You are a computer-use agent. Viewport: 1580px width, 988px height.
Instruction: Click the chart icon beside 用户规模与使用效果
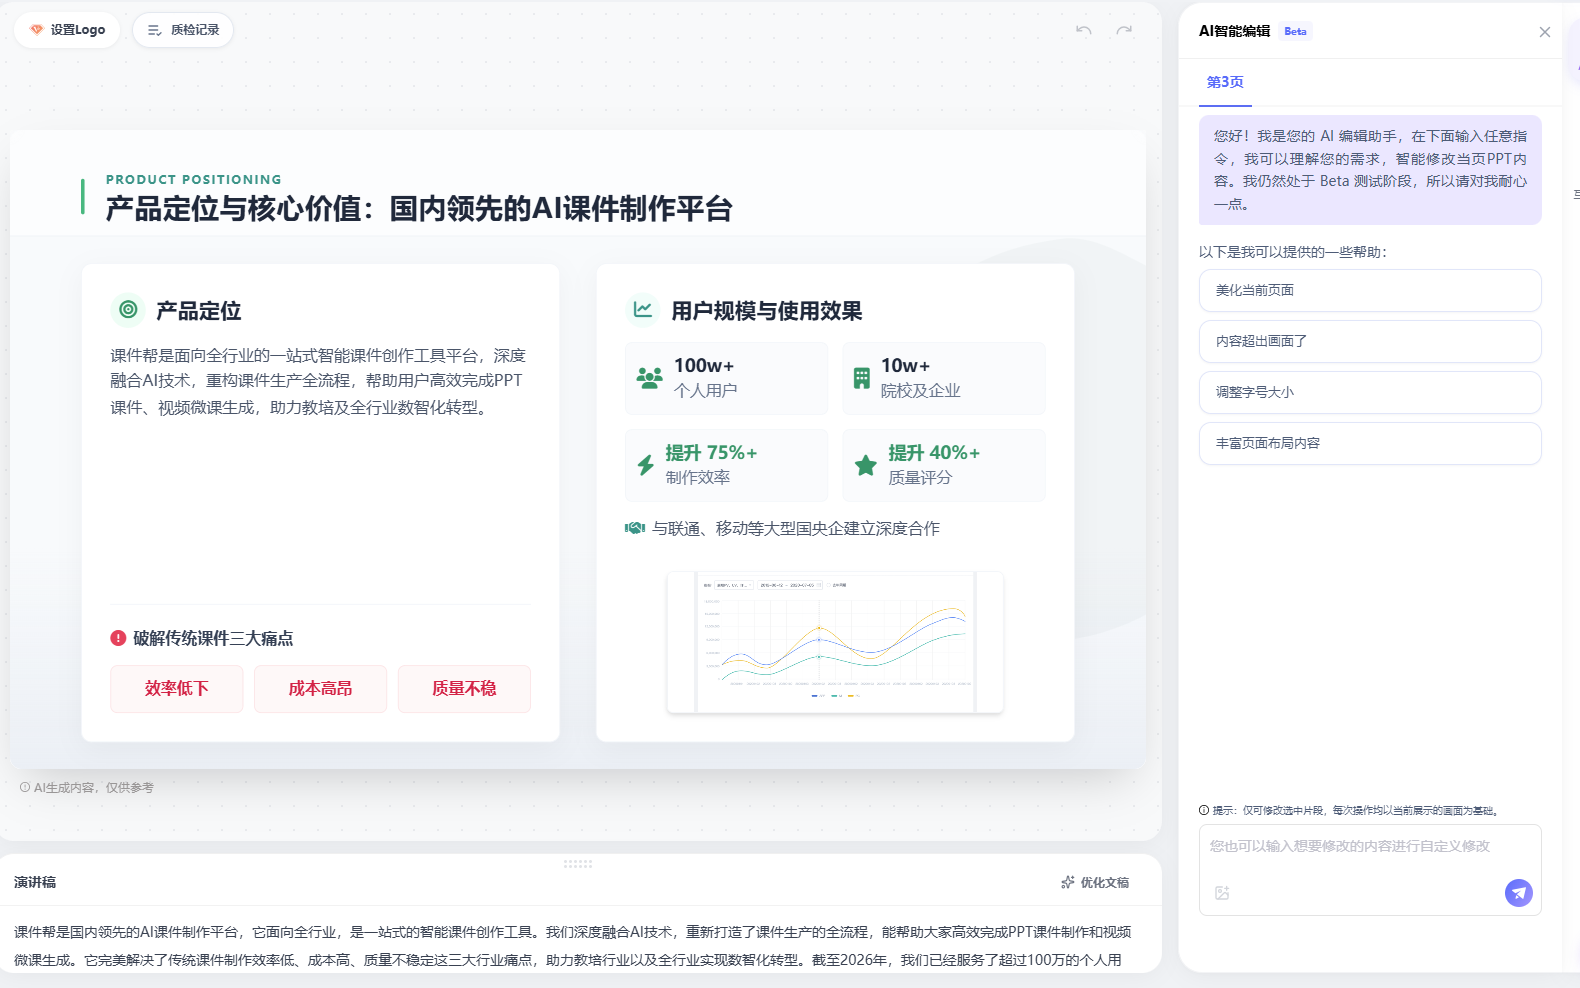click(x=642, y=310)
